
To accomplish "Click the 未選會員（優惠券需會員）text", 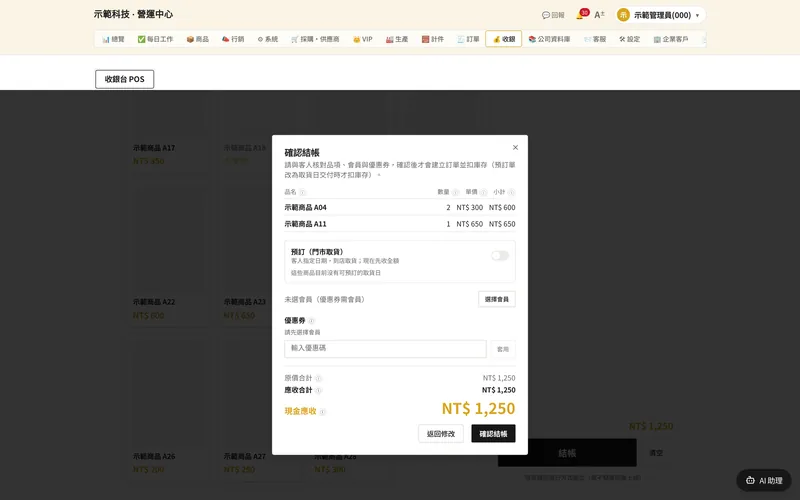I will pos(325,299).
